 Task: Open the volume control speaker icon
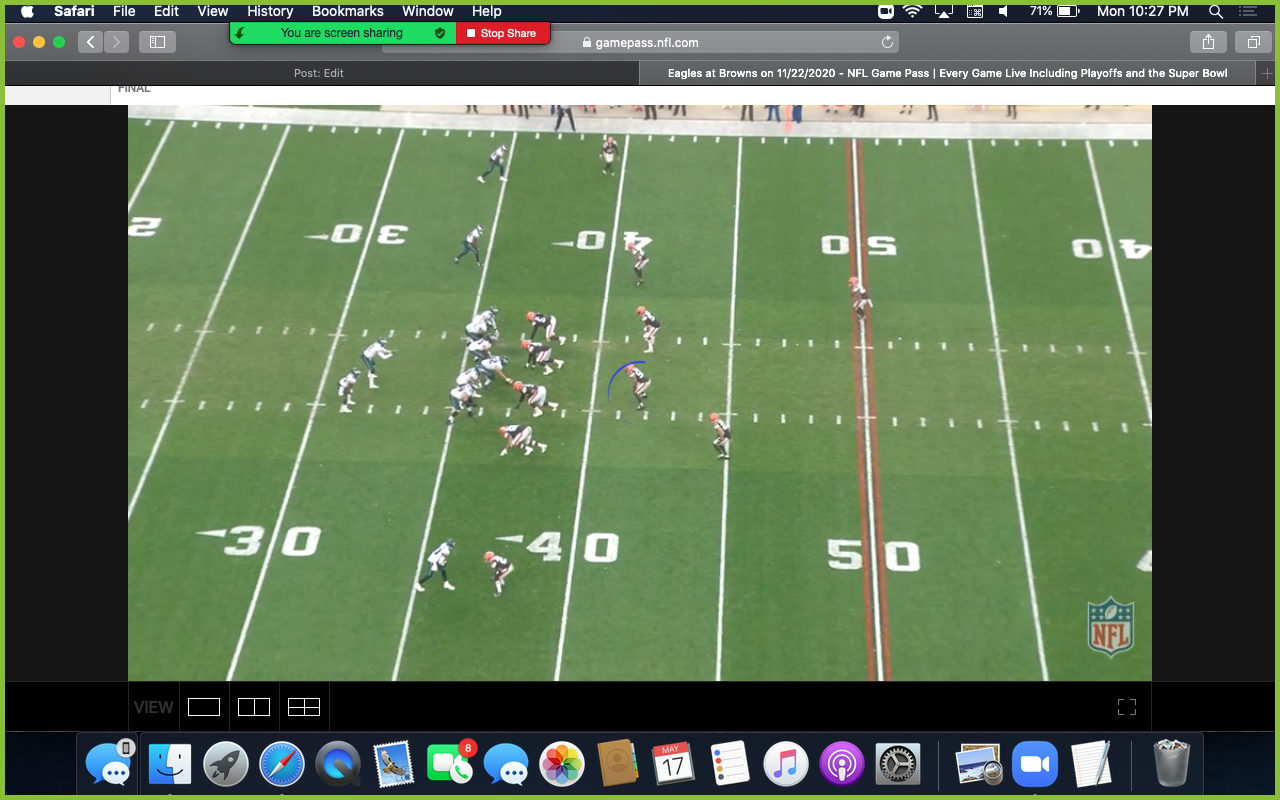click(1004, 11)
